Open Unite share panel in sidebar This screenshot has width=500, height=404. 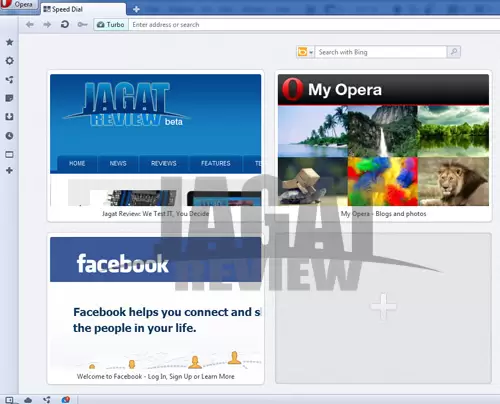click(x=9, y=79)
